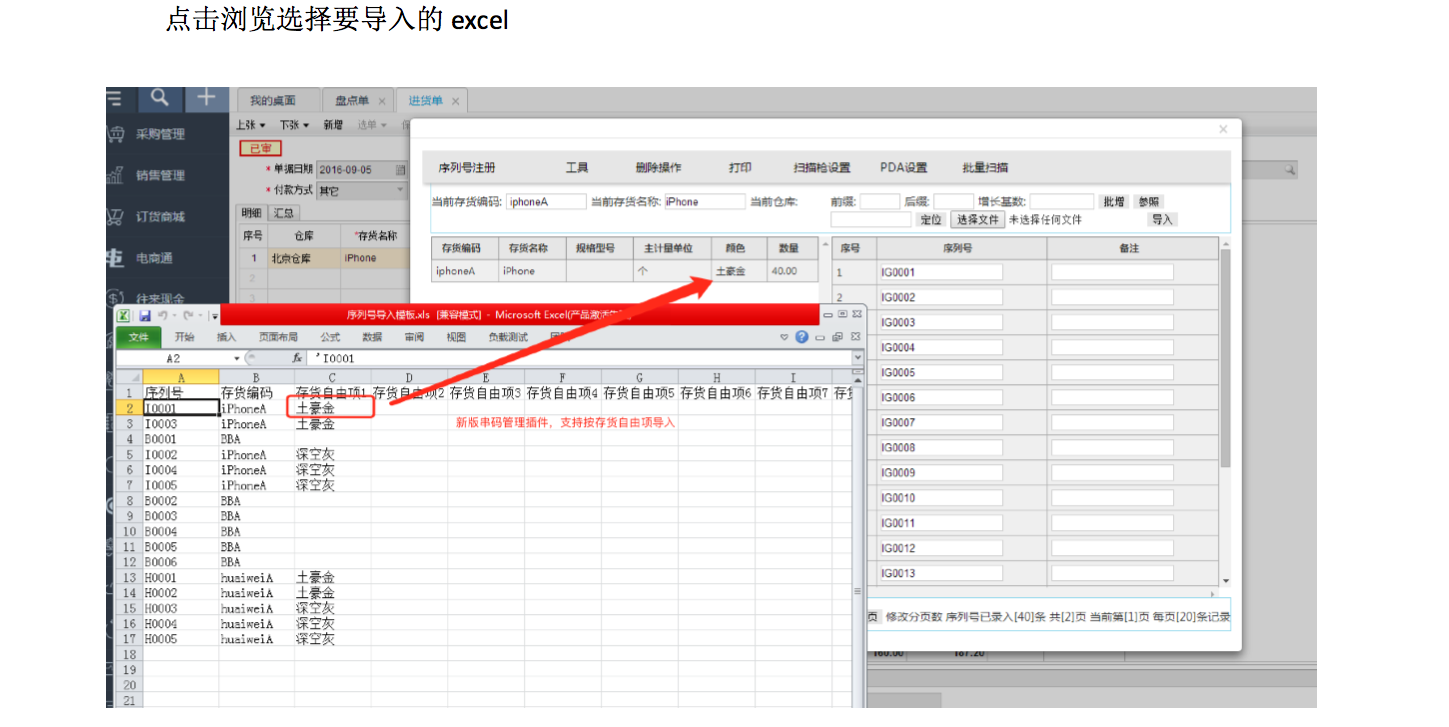
Task: Open the 扫描枪设置 menu
Action: 821,168
